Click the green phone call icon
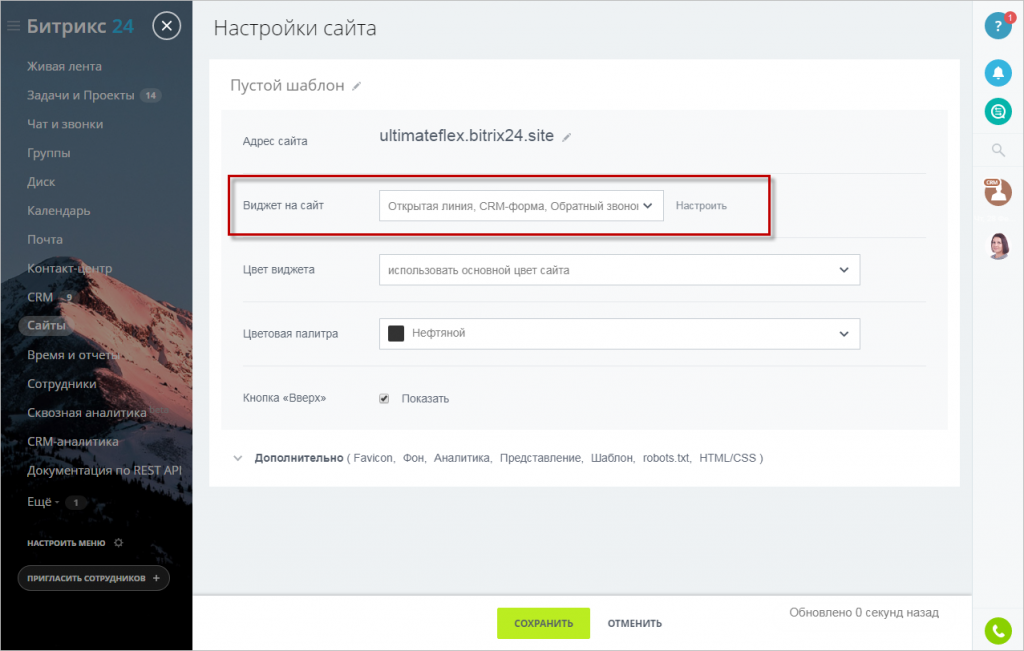Screen dimensions: 1024x651 [x=998, y=630]
